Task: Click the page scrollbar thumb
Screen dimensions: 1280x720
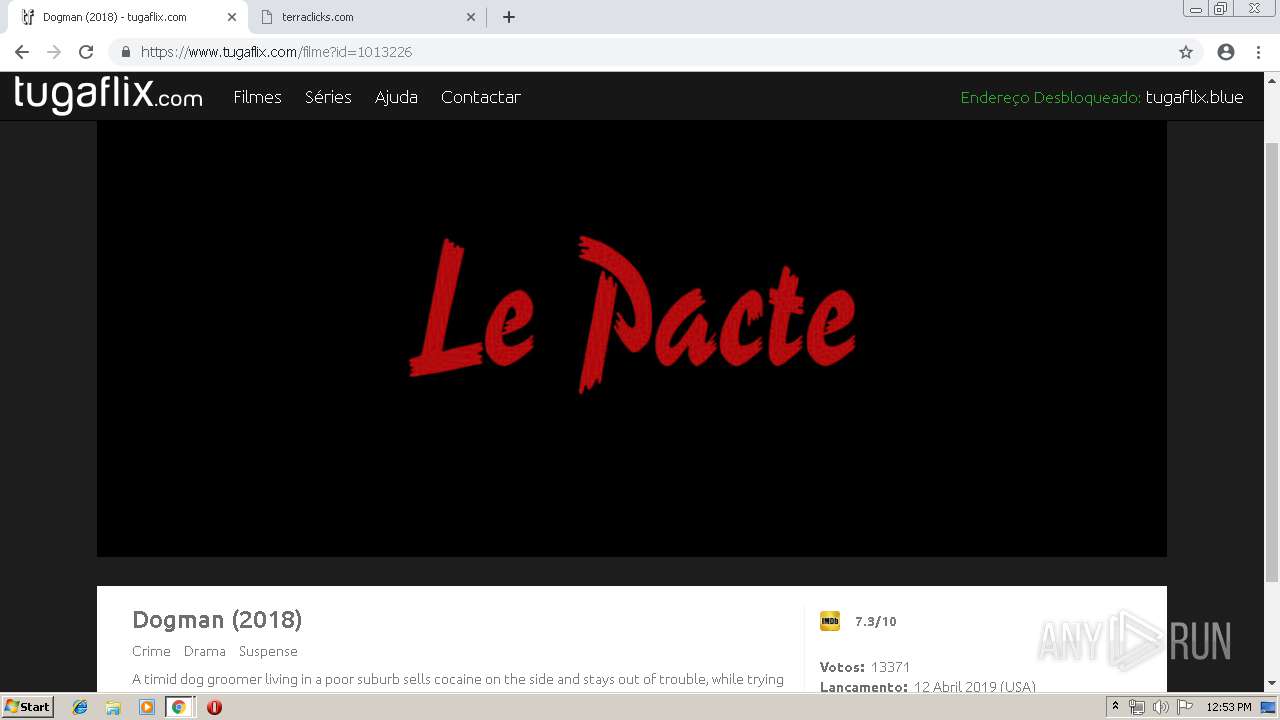Action: (1272, 362)
